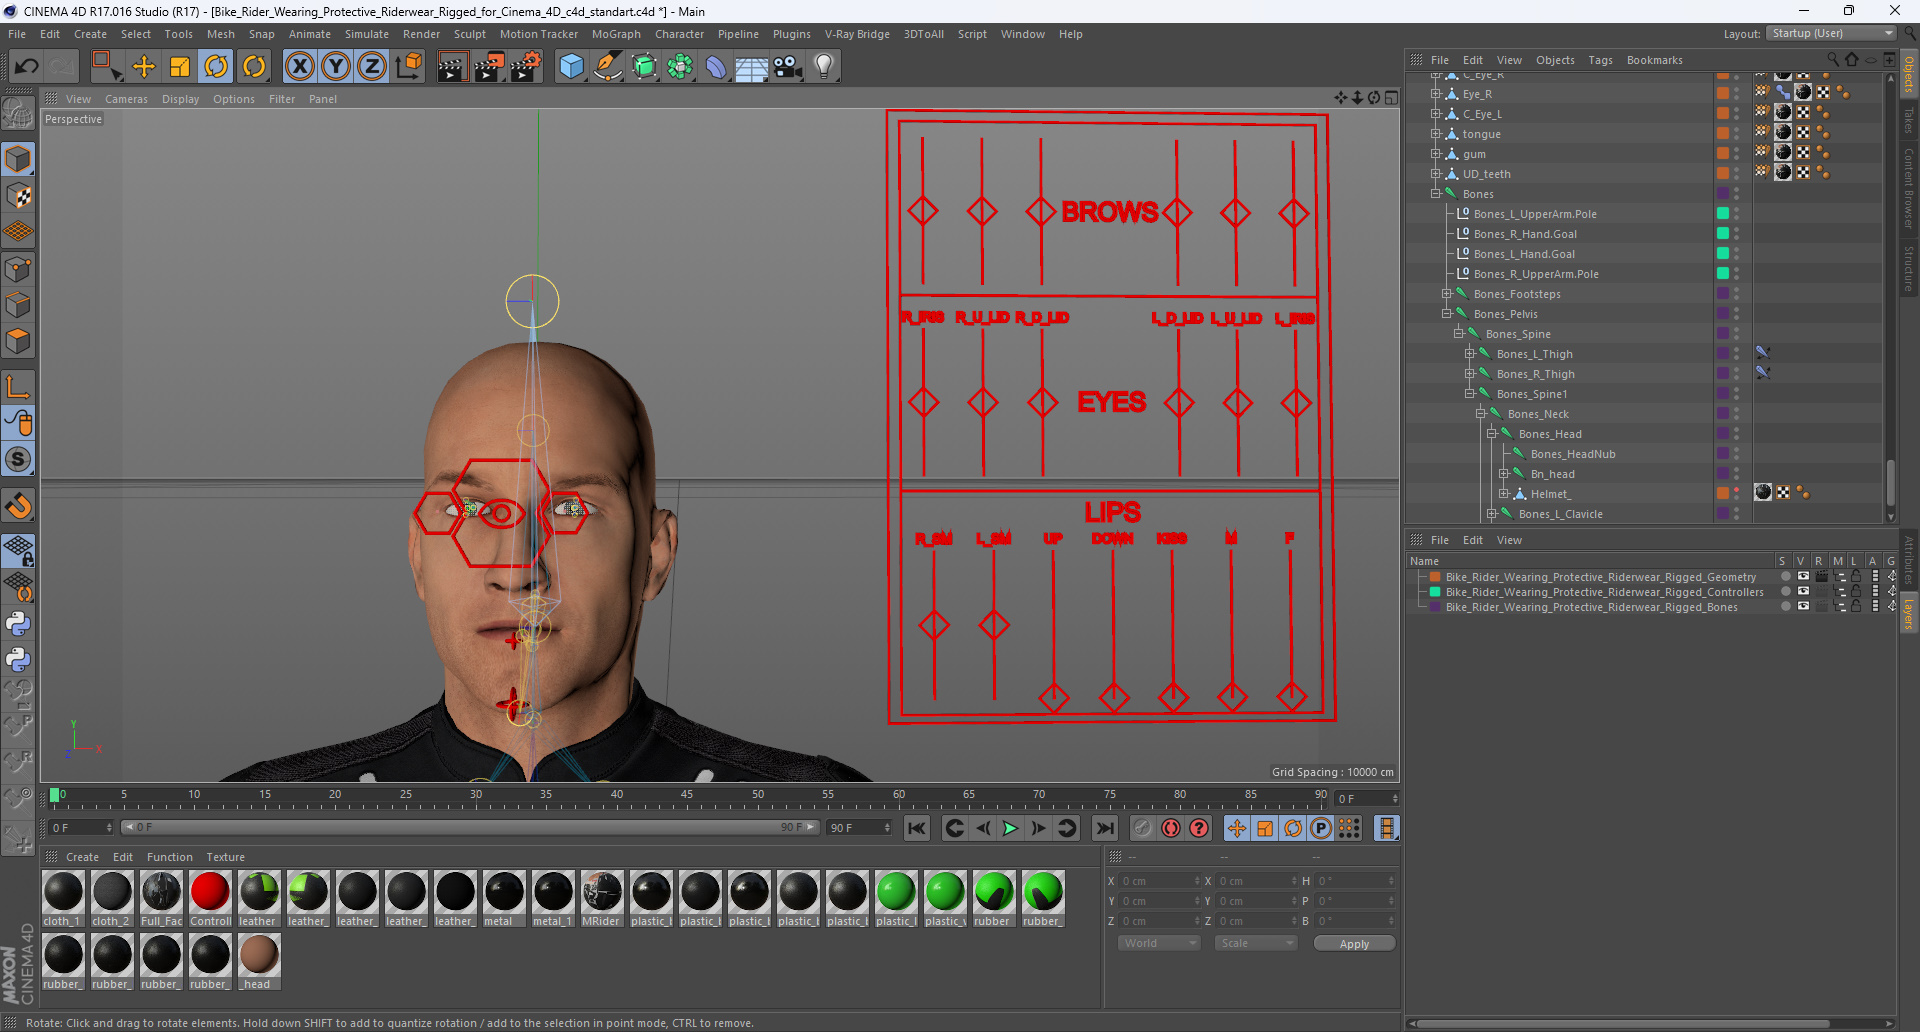
Task: Toggle position keyframe recording
Action: click(1237, 828)
